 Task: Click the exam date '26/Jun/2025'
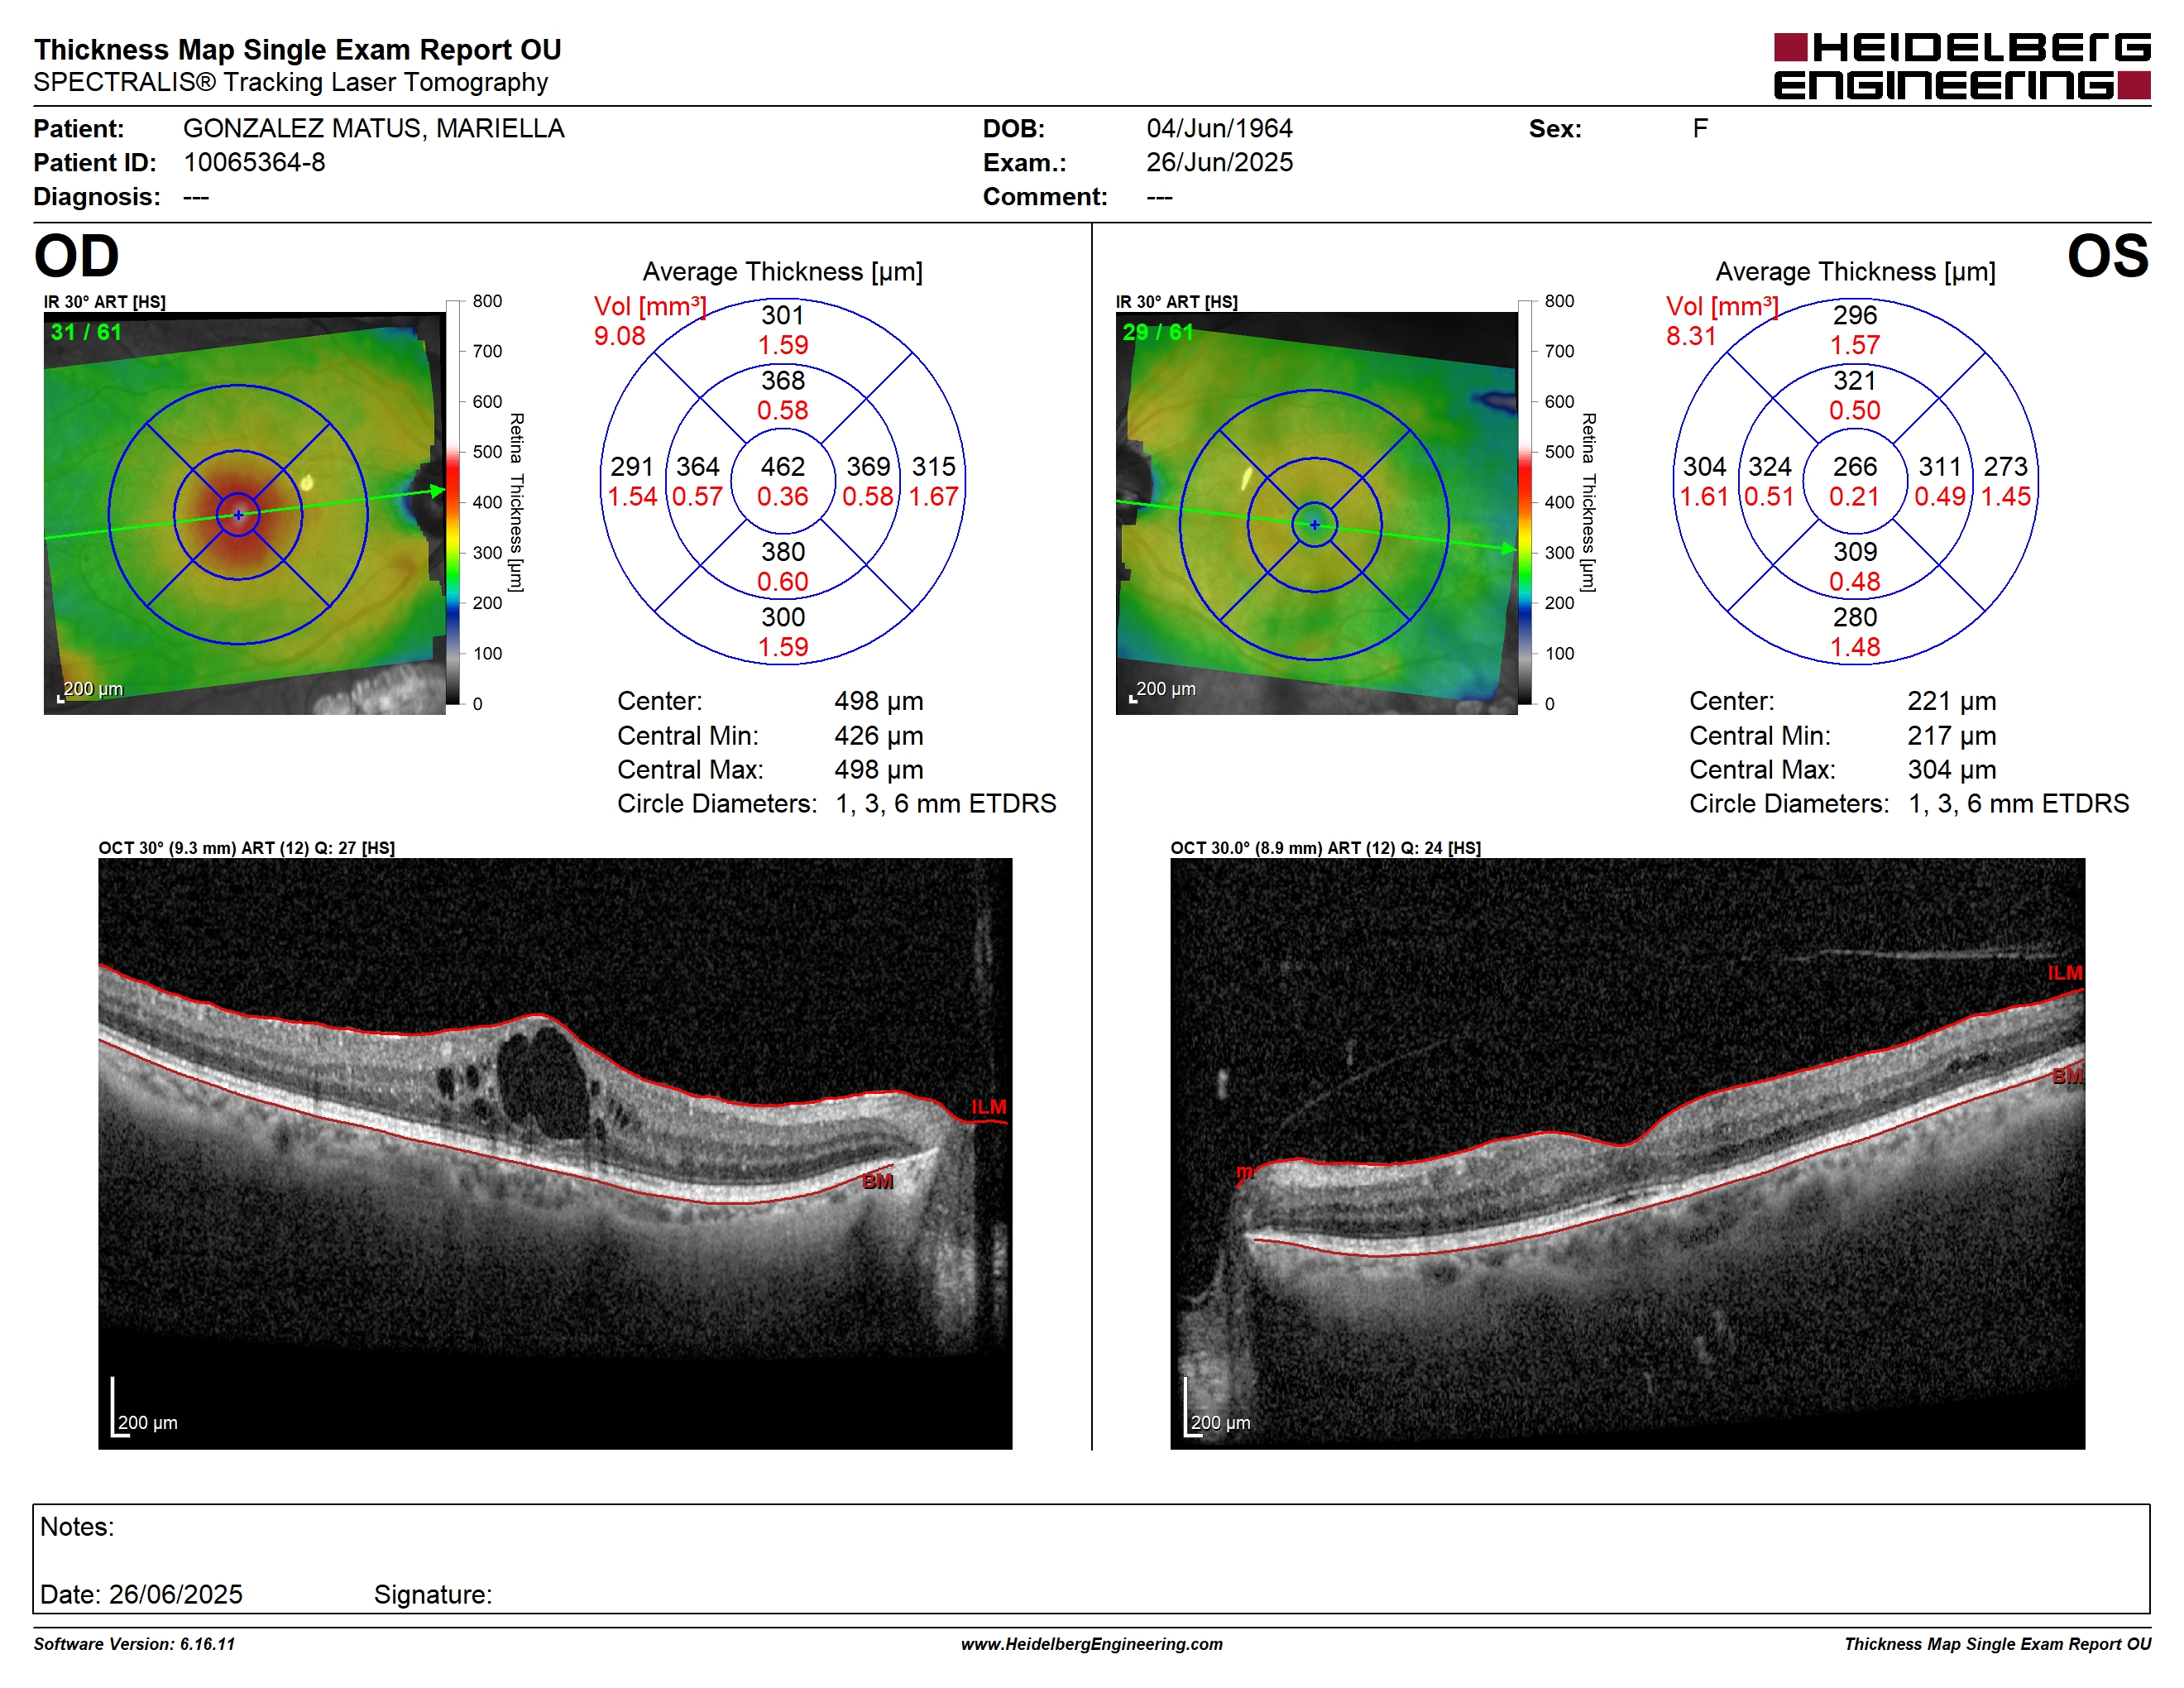click(1219, 162)
